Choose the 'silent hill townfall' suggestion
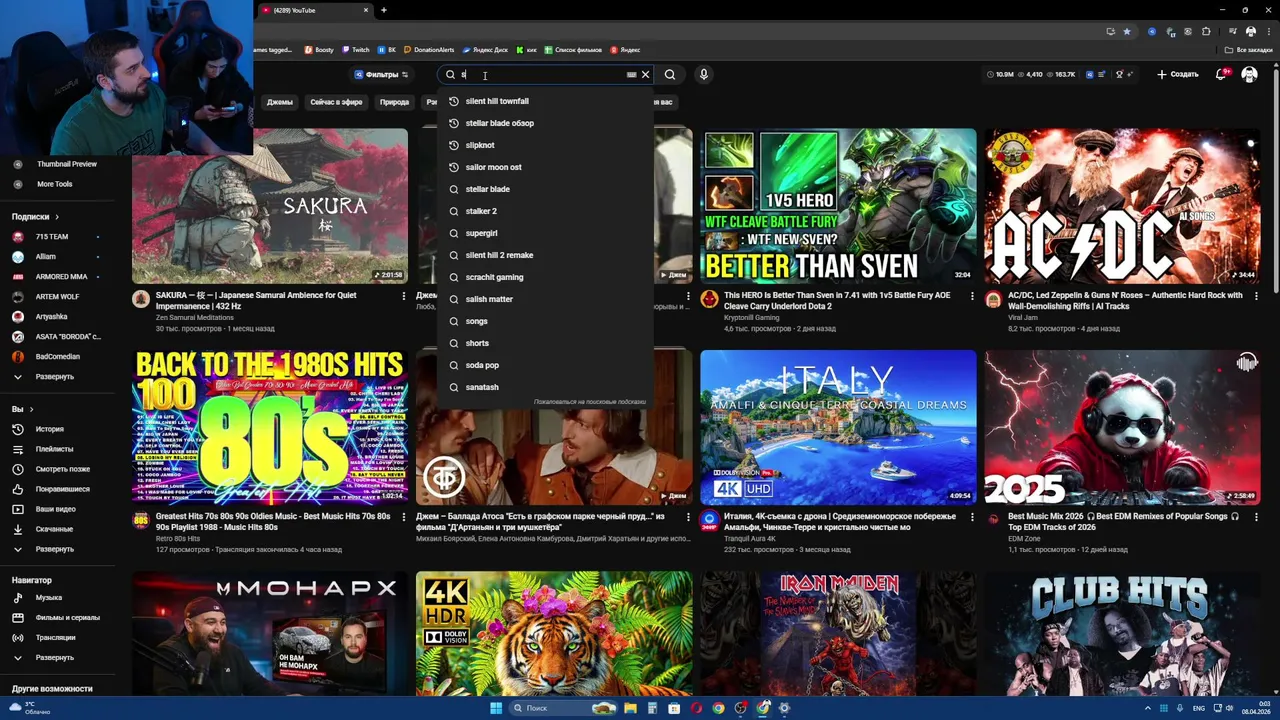This screenshot has height=720, width=1280. click(x=545, y=101)
